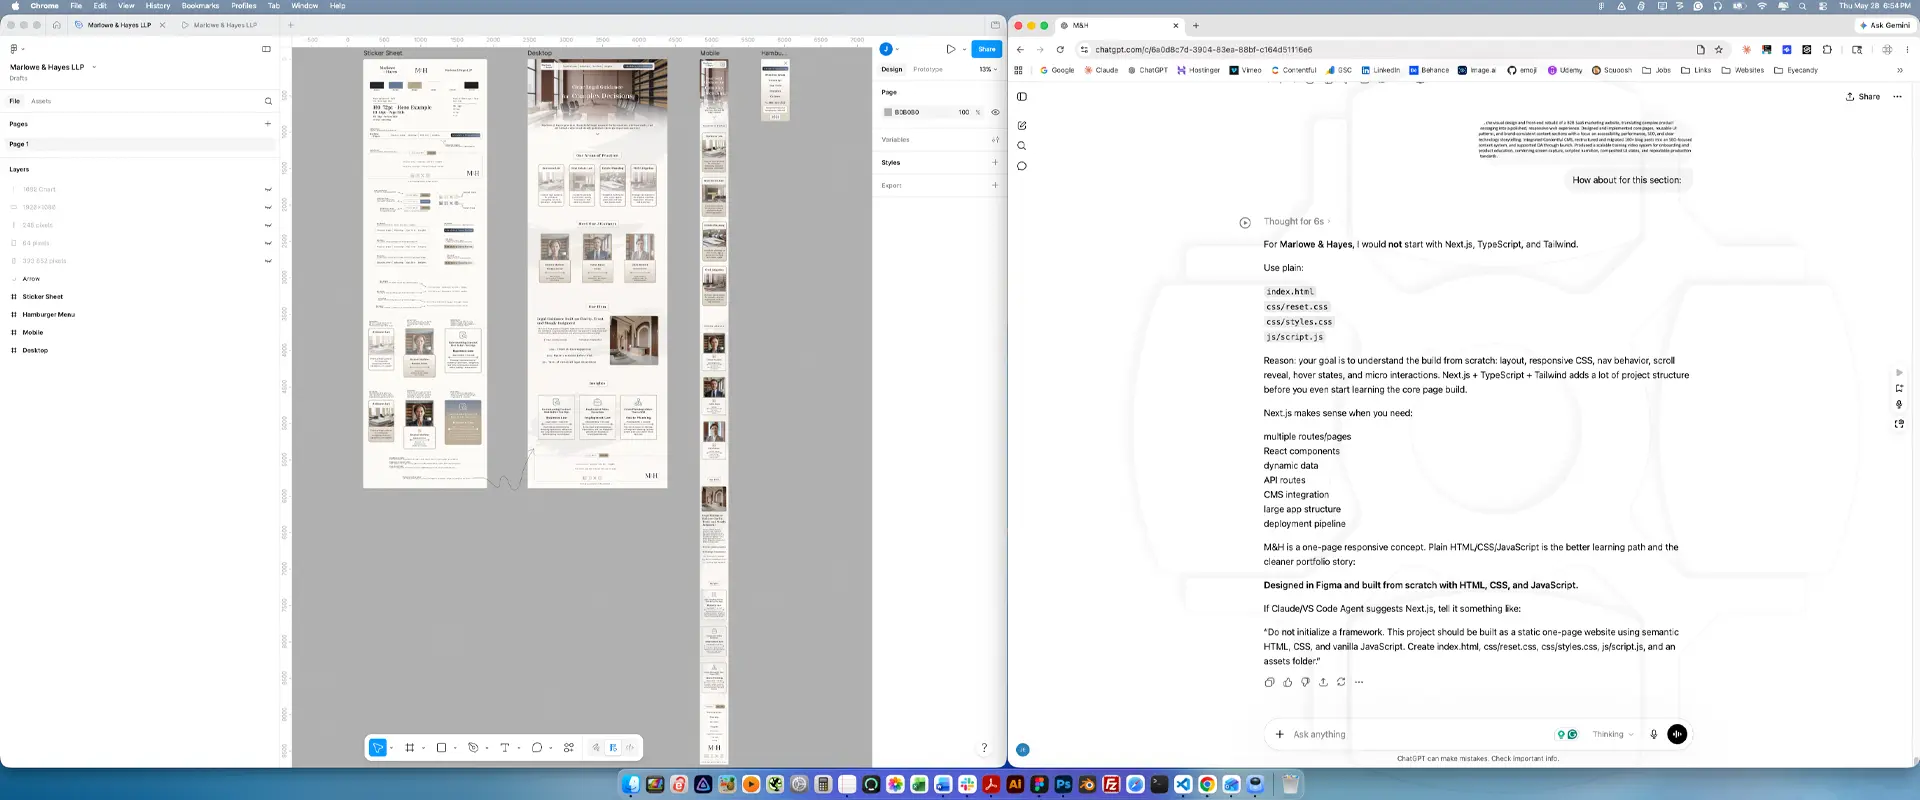
Task: Add a new page in Figma Pages
Action: (x=268, y=124)
